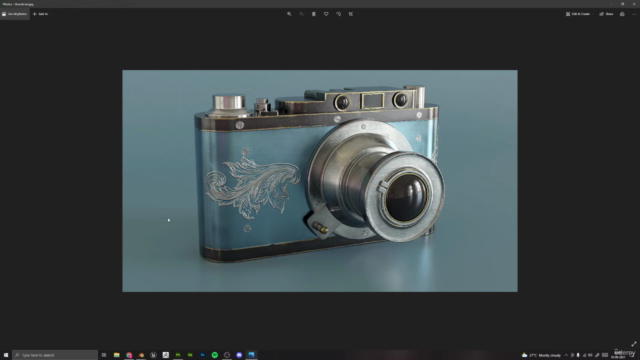640x360 pixels.
Task: Click the camera image
Action: [x=320, y=180]
